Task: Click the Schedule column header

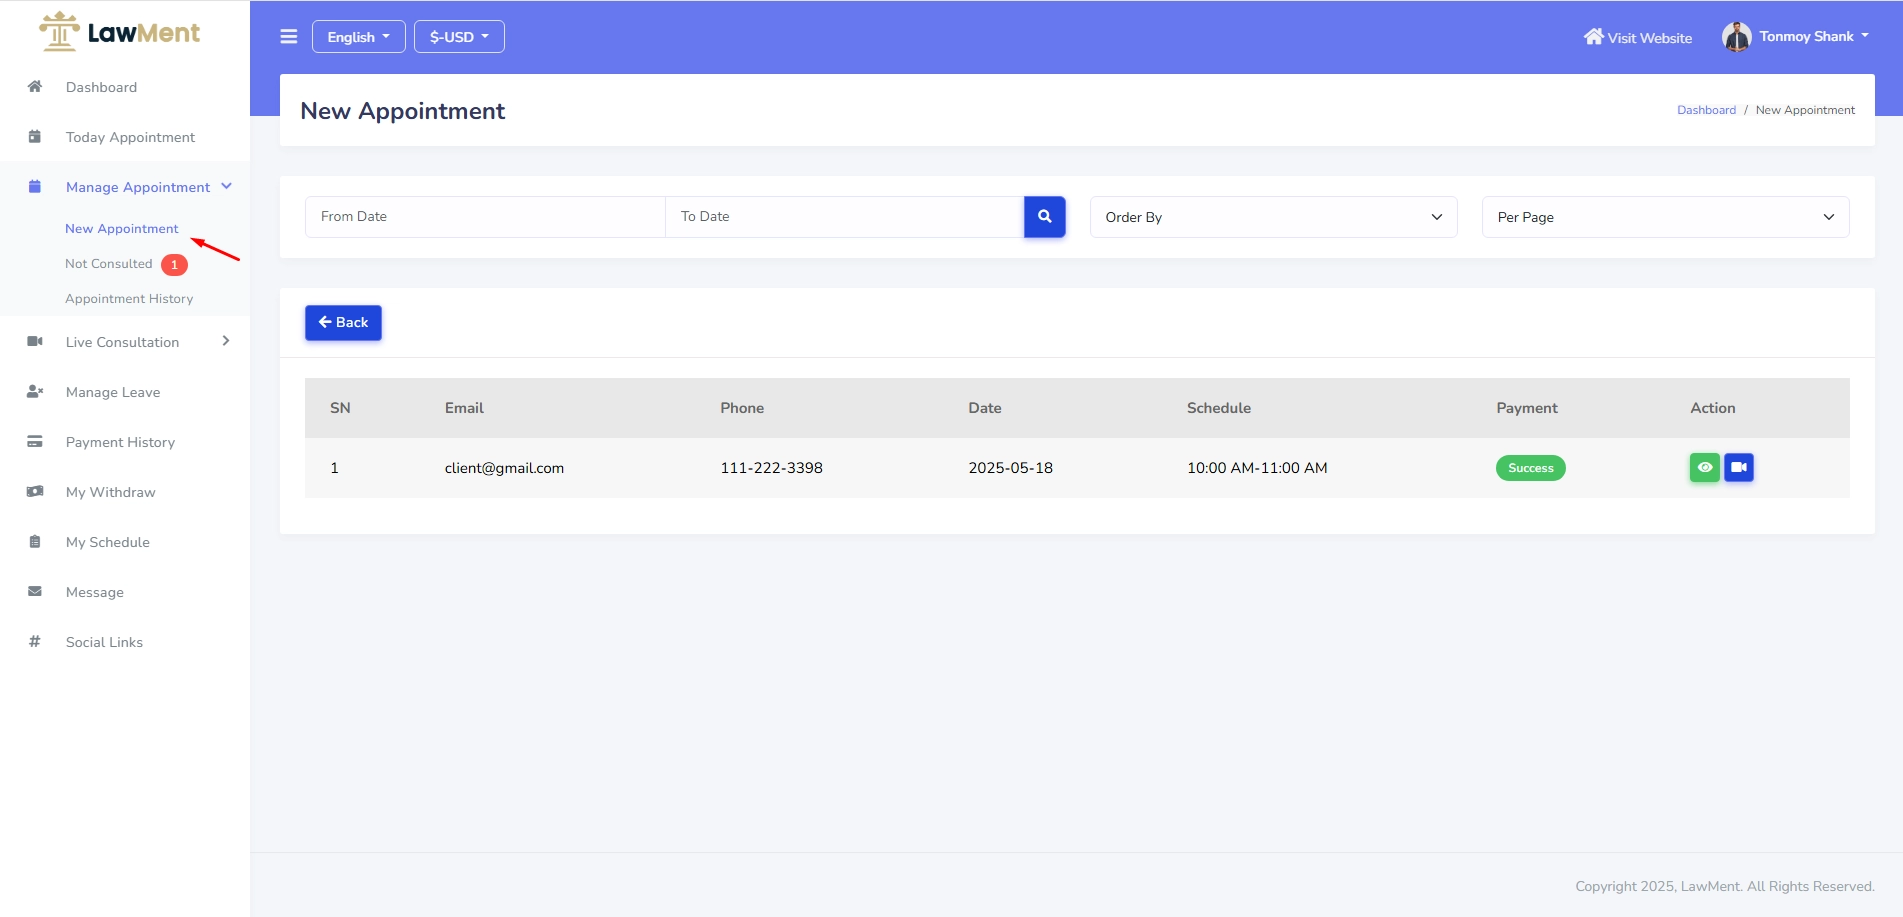Action: point(1219,408)
